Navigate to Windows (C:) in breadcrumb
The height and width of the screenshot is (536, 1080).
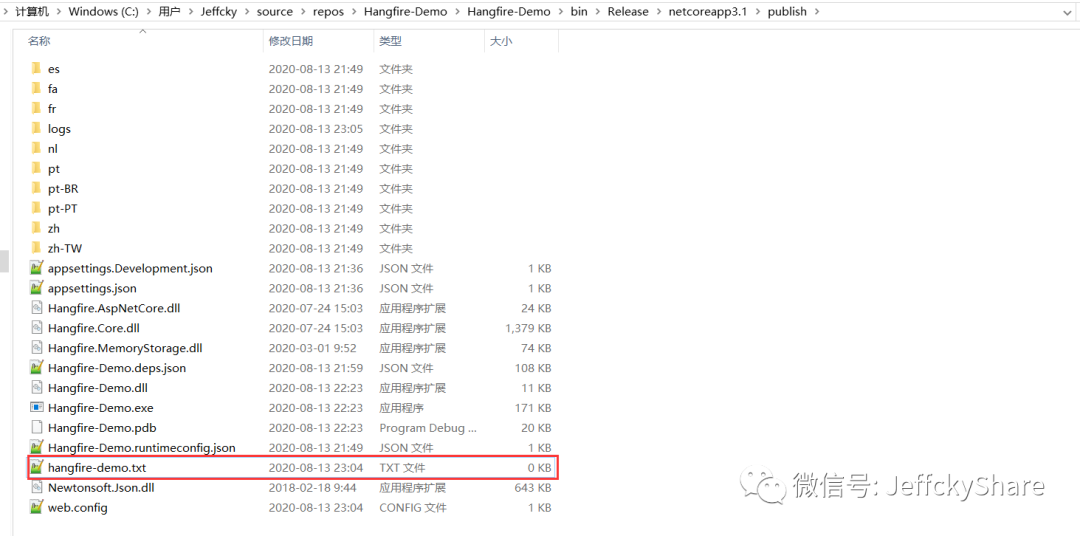point(103,12)
